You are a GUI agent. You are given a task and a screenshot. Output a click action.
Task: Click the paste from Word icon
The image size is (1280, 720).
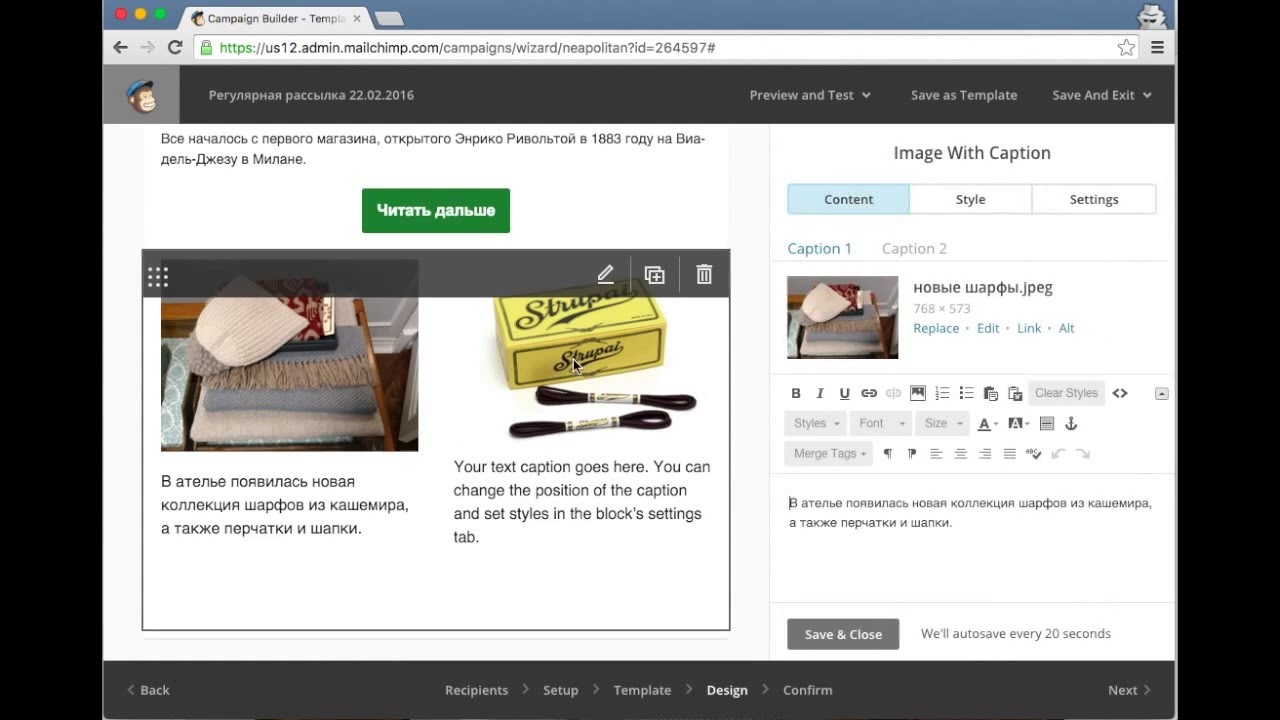pyautogui.click(x=1015, y=393)
